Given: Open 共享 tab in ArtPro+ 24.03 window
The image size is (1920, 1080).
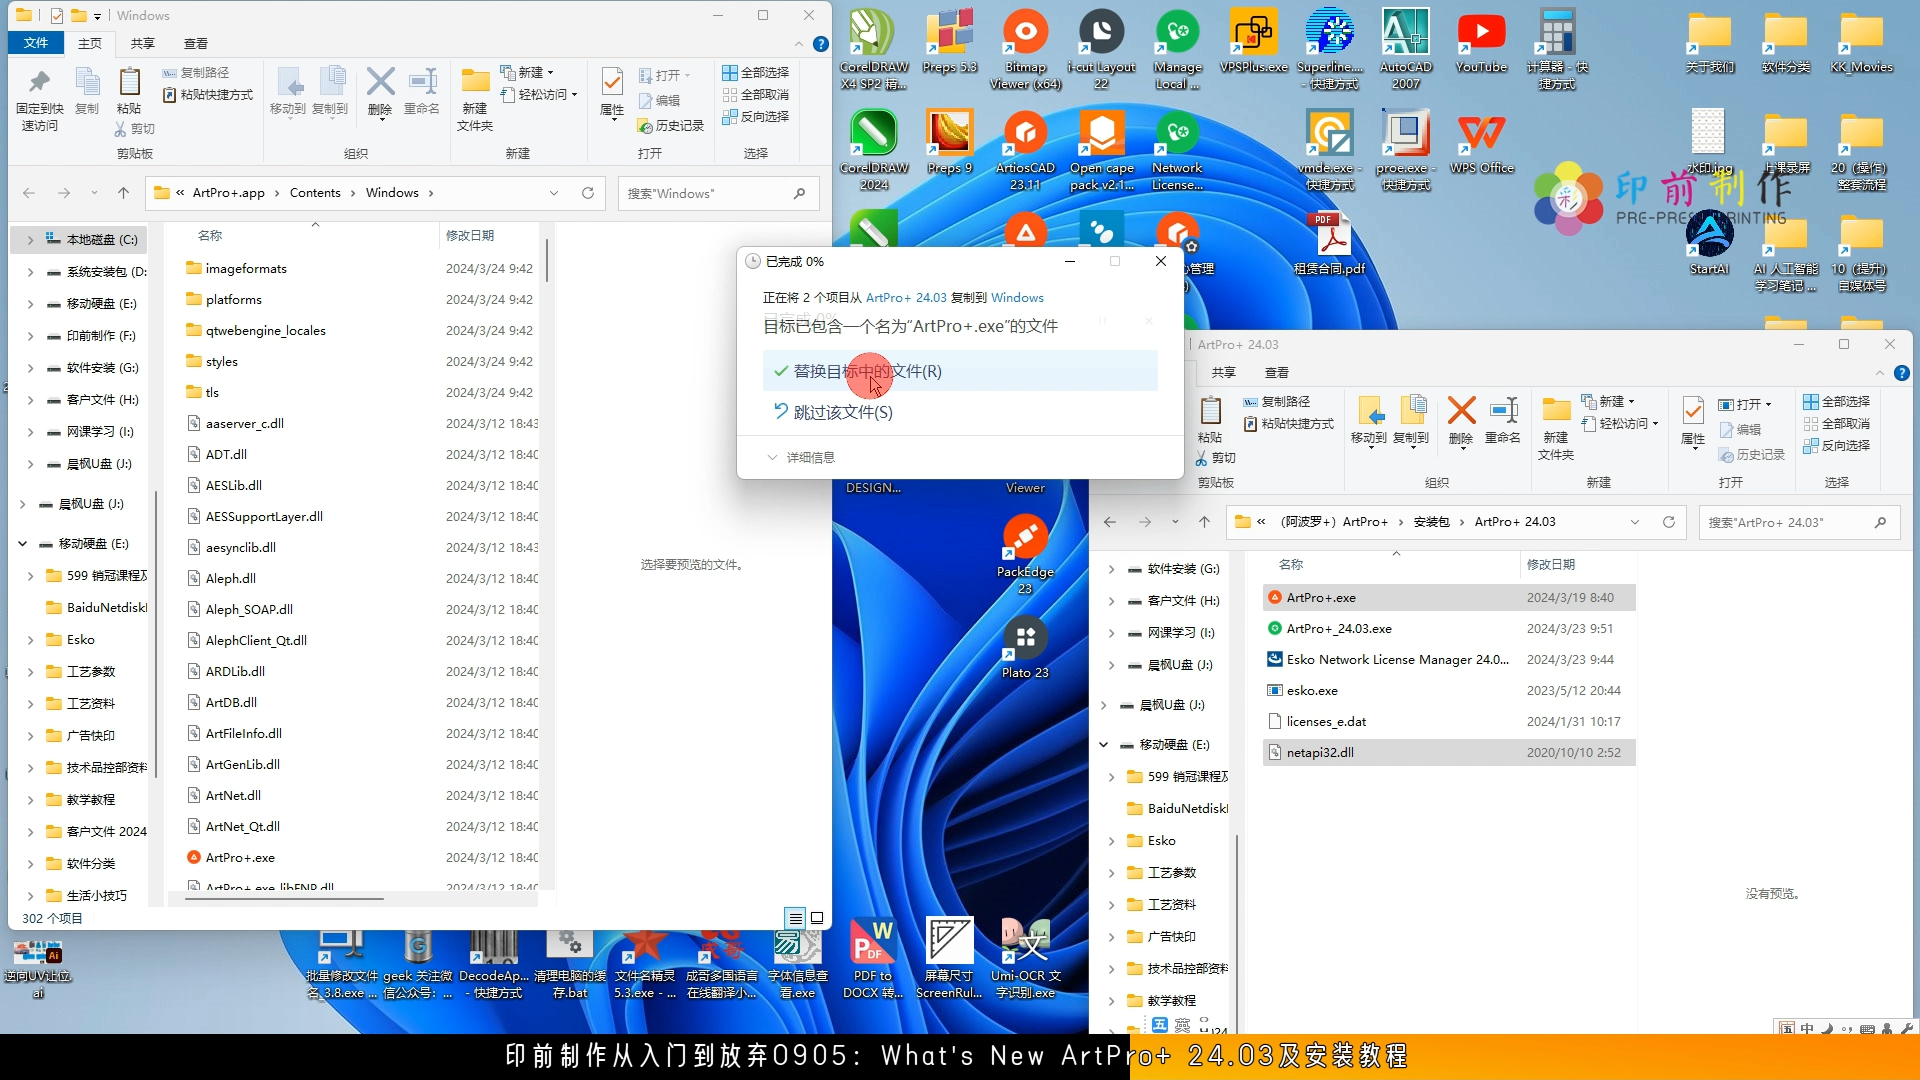Looking at the screenshot, I should tap(1224, 372).
